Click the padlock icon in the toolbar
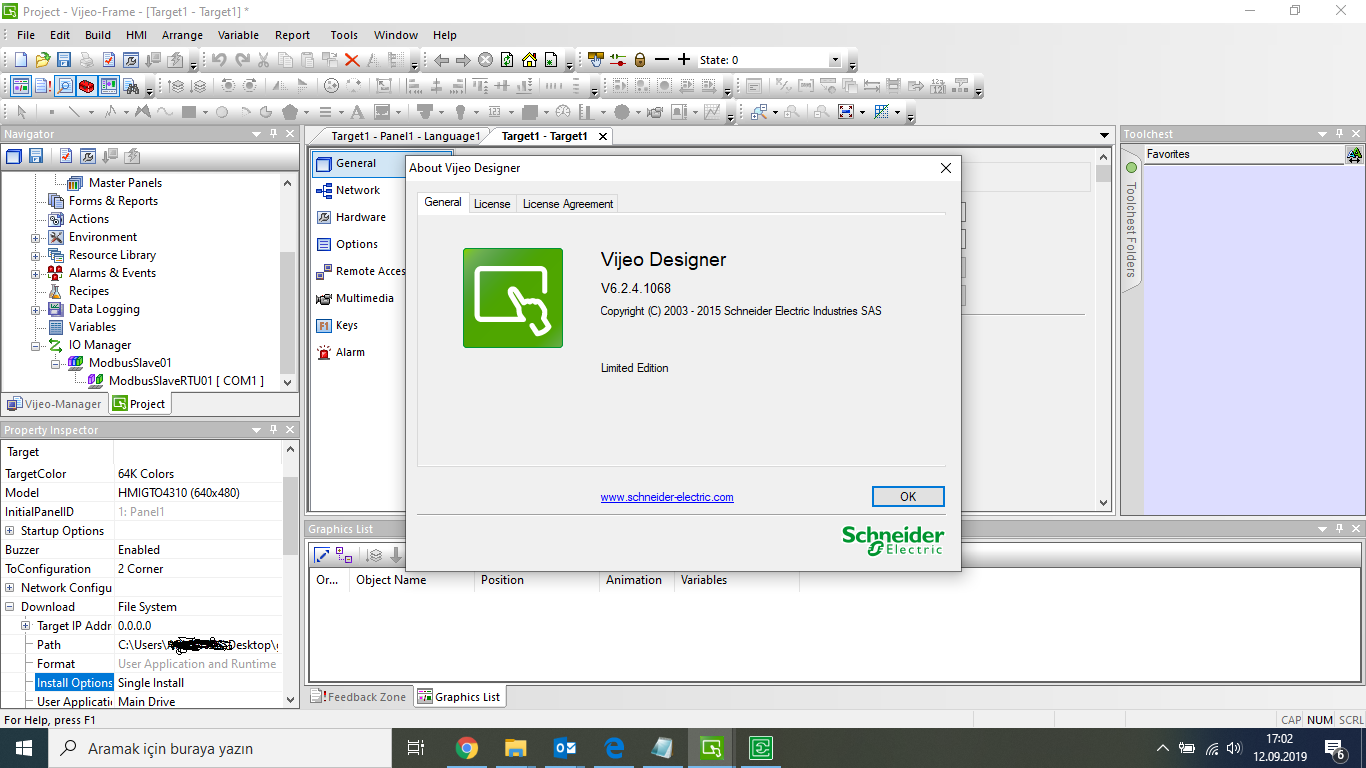Viewport: 1366px width, 768px height. [x=640, y=60]
